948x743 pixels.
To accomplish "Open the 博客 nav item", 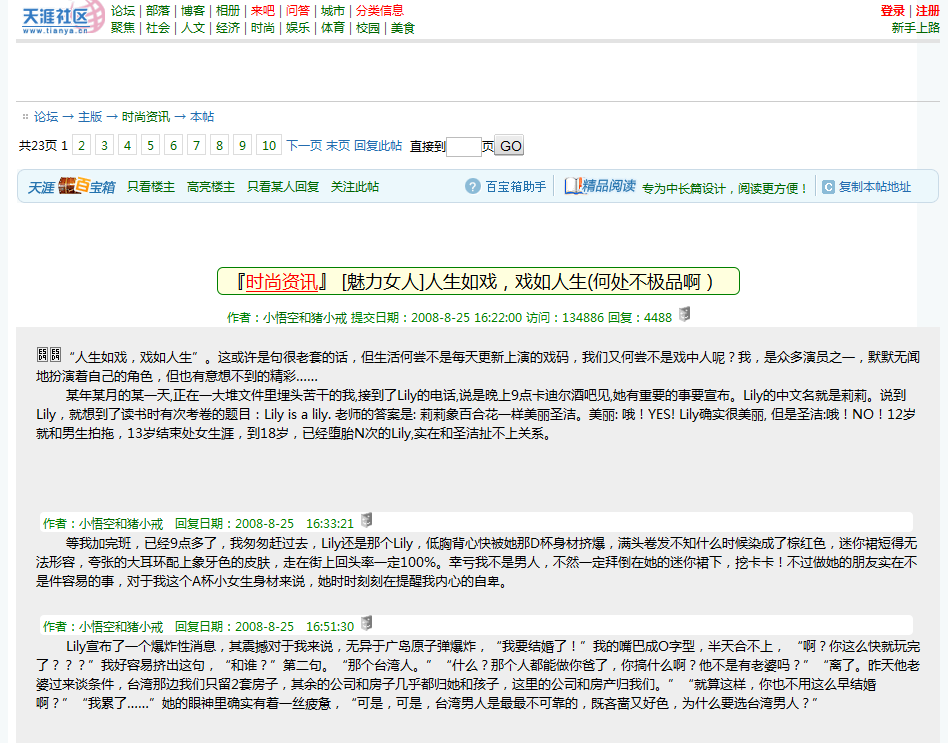I will coord(193,10).
